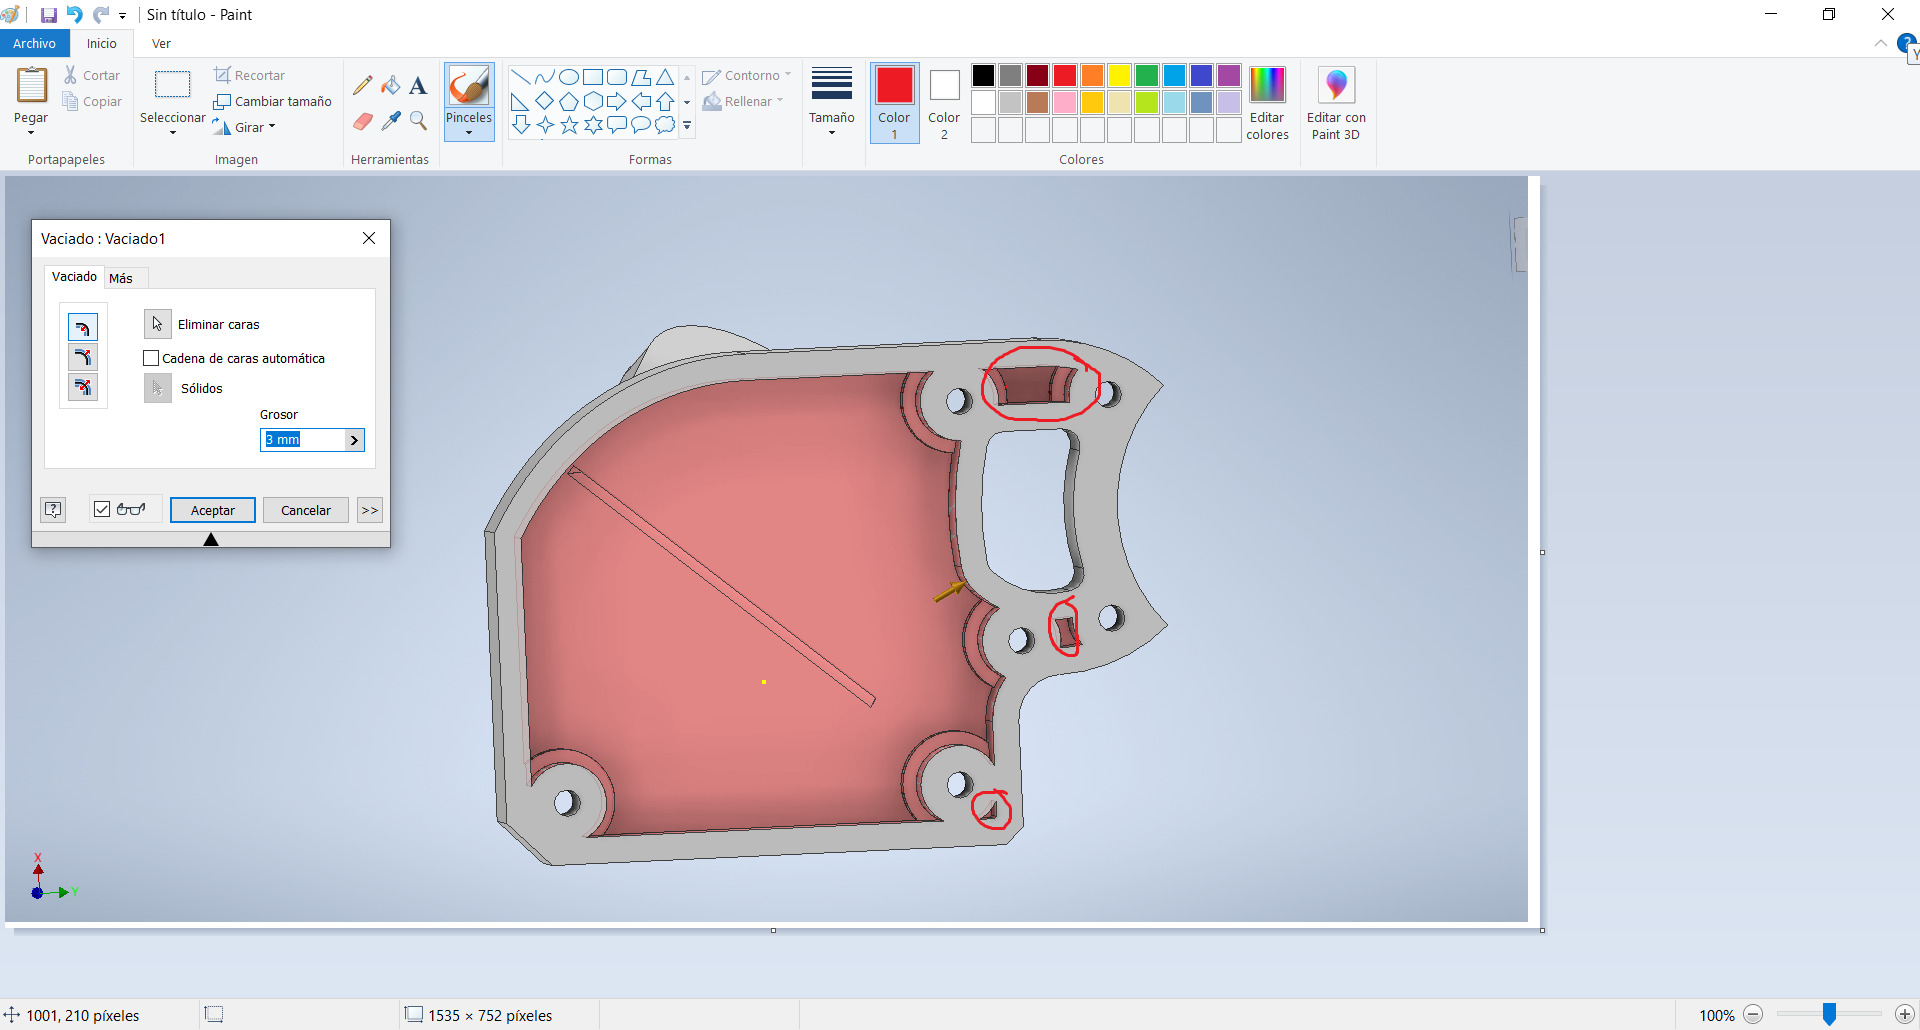This screenshot has width=1920, height=1030.
Task: Check Cadena de caras automática
Action: point(151,358)
